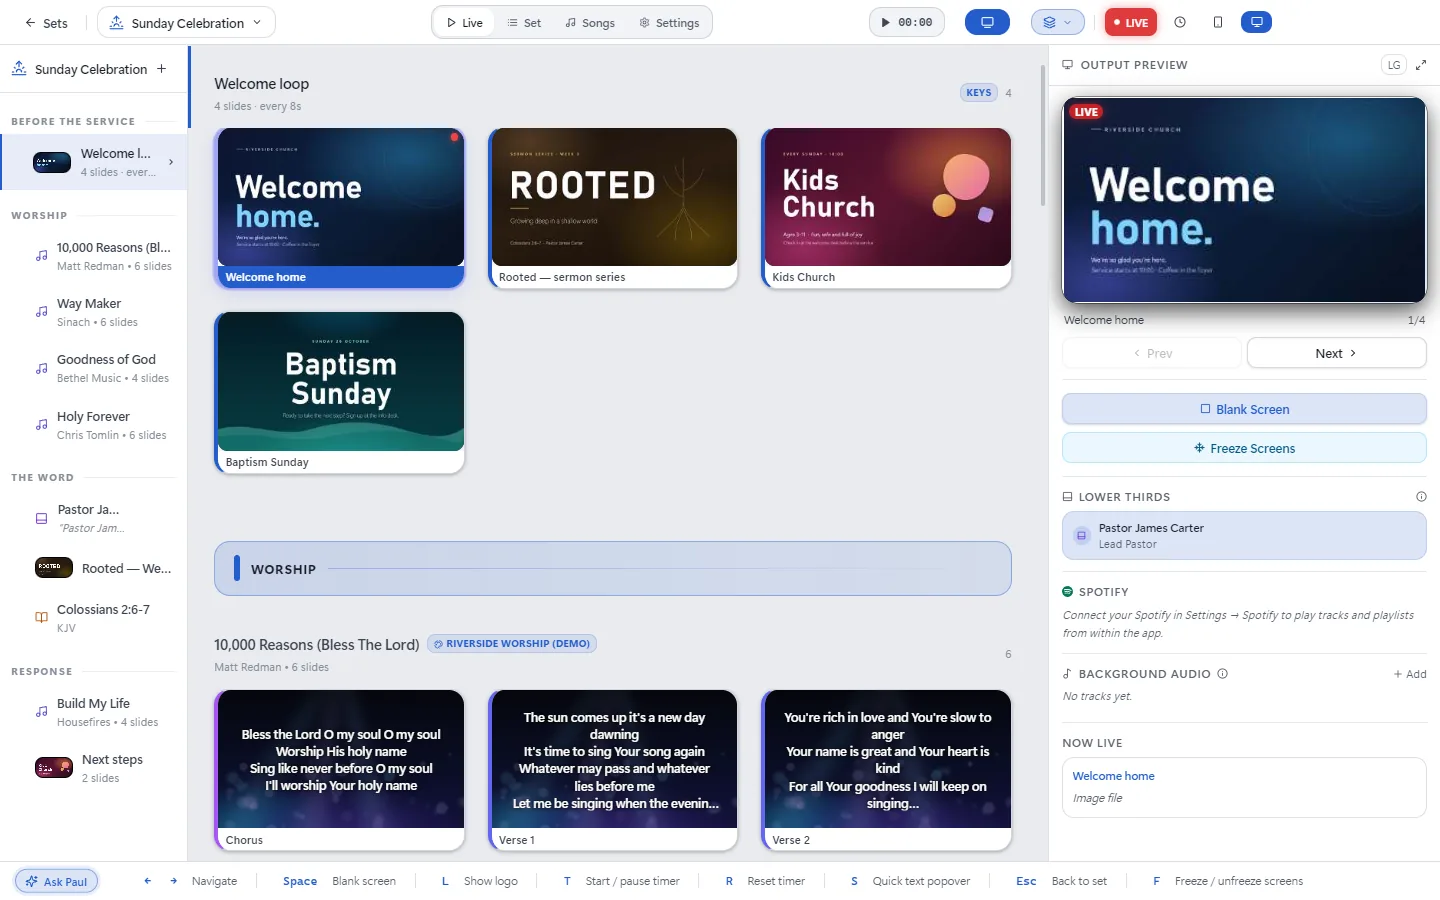Advance with the Next button

coord(1336,353)
